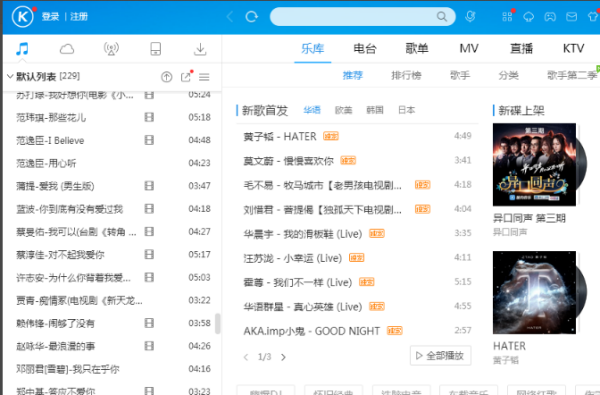Click MV icon for 范逸臣-I Believe
Viewport: 600px width, 395px height.
pyautogui.click(x=149, y=140)
